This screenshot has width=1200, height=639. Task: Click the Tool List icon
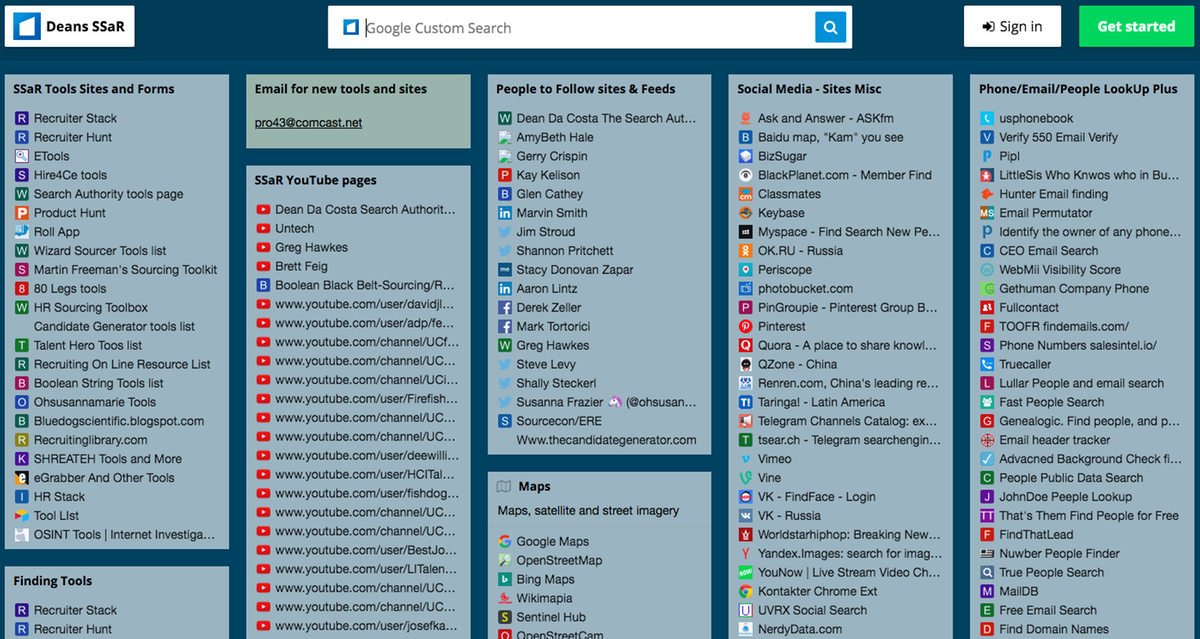[x=22, y=516]
